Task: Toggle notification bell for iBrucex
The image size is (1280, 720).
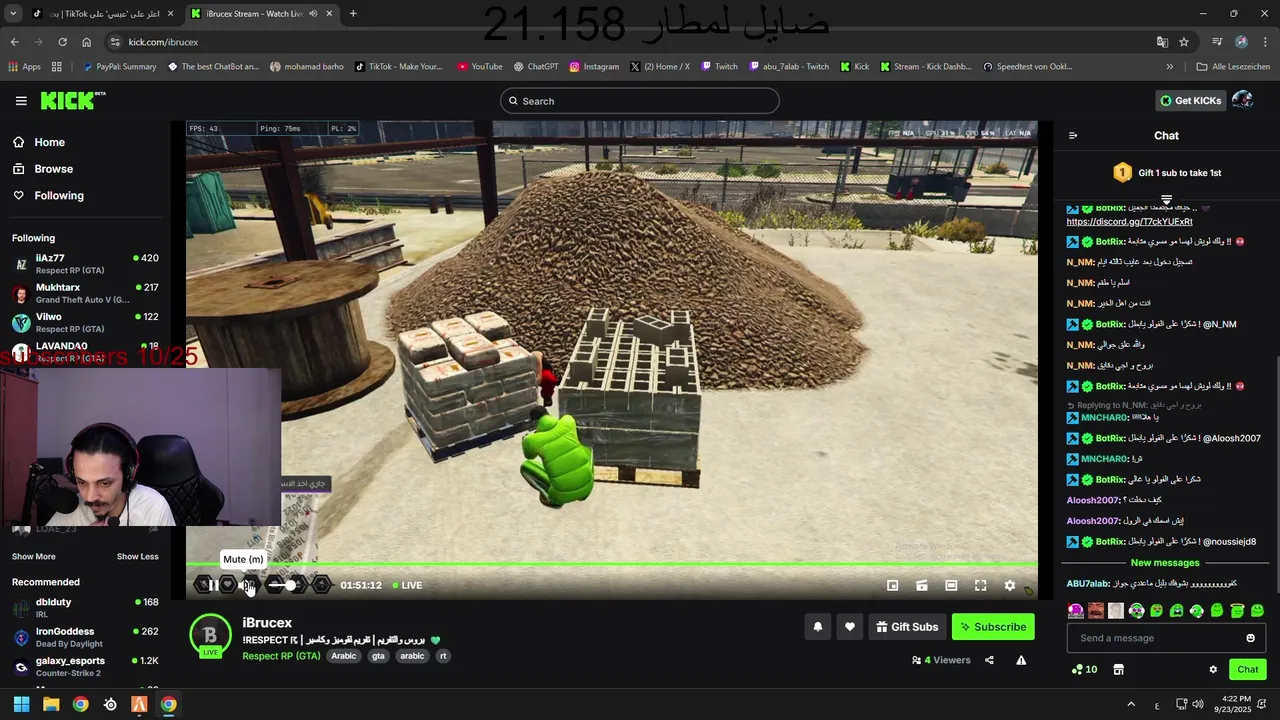Action: pyautogui.click(x=817, y=627)
